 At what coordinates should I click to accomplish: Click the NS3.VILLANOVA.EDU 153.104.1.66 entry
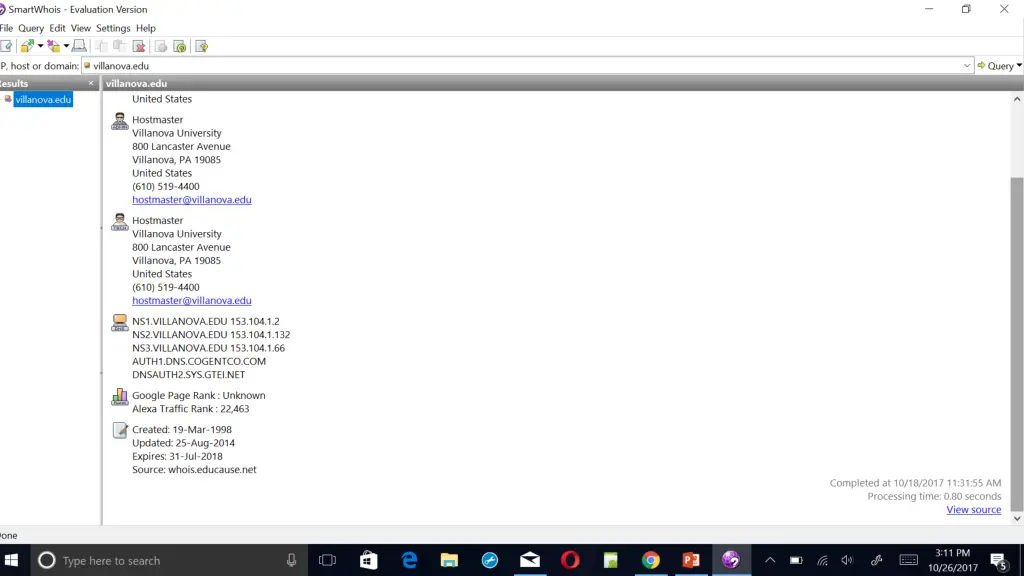[x=208, y=348]
